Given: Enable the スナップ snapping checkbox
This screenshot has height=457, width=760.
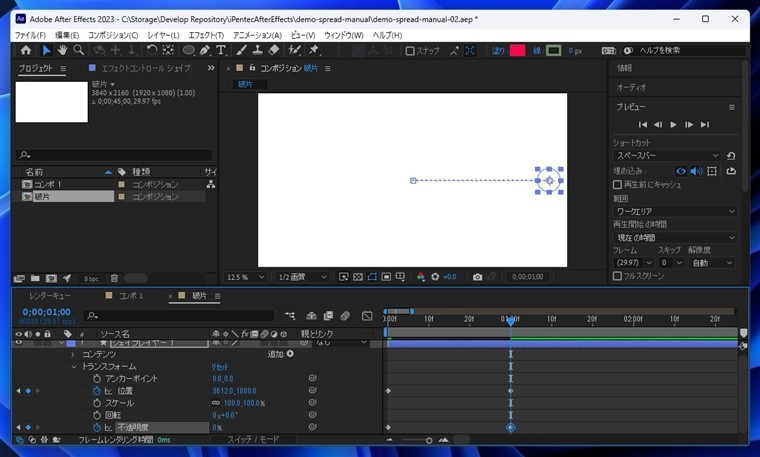Looking at the screenshot, I should coord(410,50).
